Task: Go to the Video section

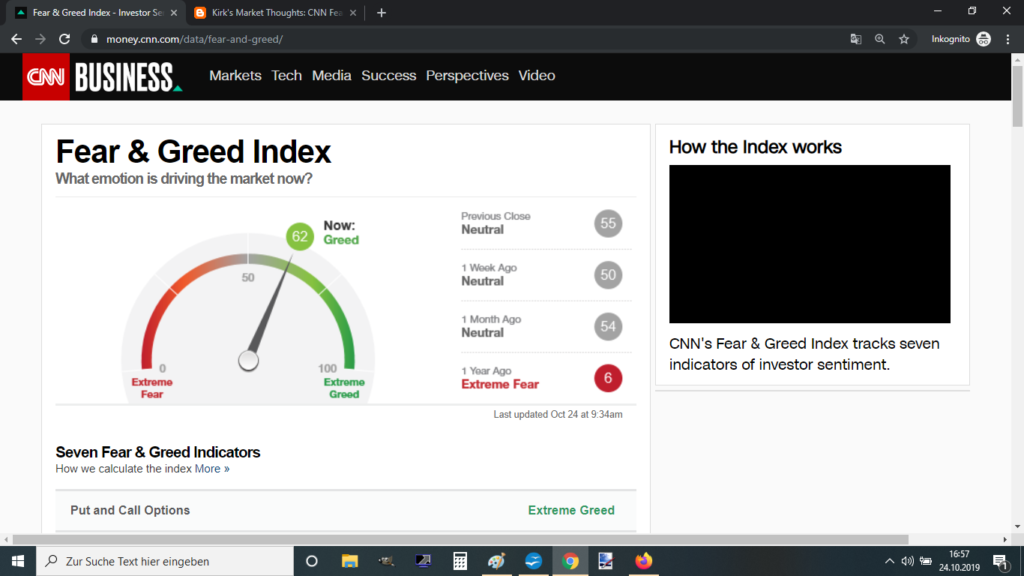Action: click(537, 76)
